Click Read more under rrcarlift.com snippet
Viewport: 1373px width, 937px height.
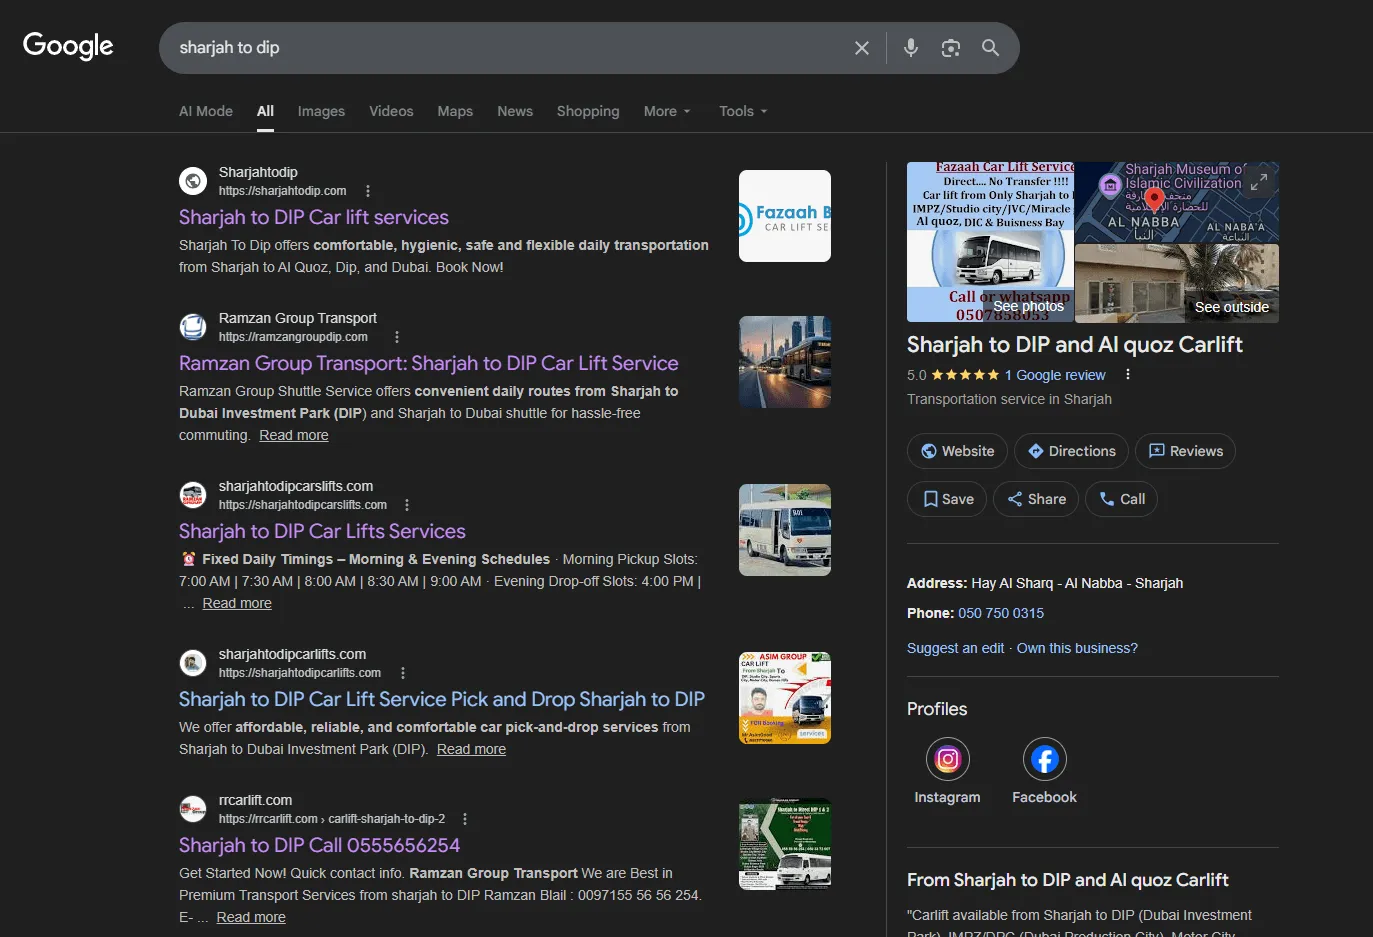tap(251, 917)
